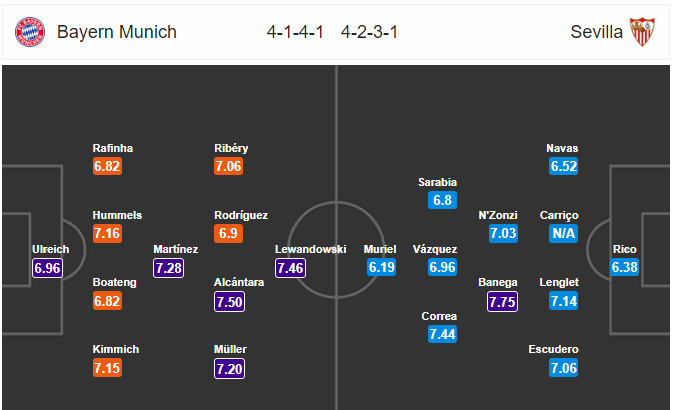Select Alcántara's 7.50 rating badge
The height and width of the screenshot is (410, 678).
point(230,301)
